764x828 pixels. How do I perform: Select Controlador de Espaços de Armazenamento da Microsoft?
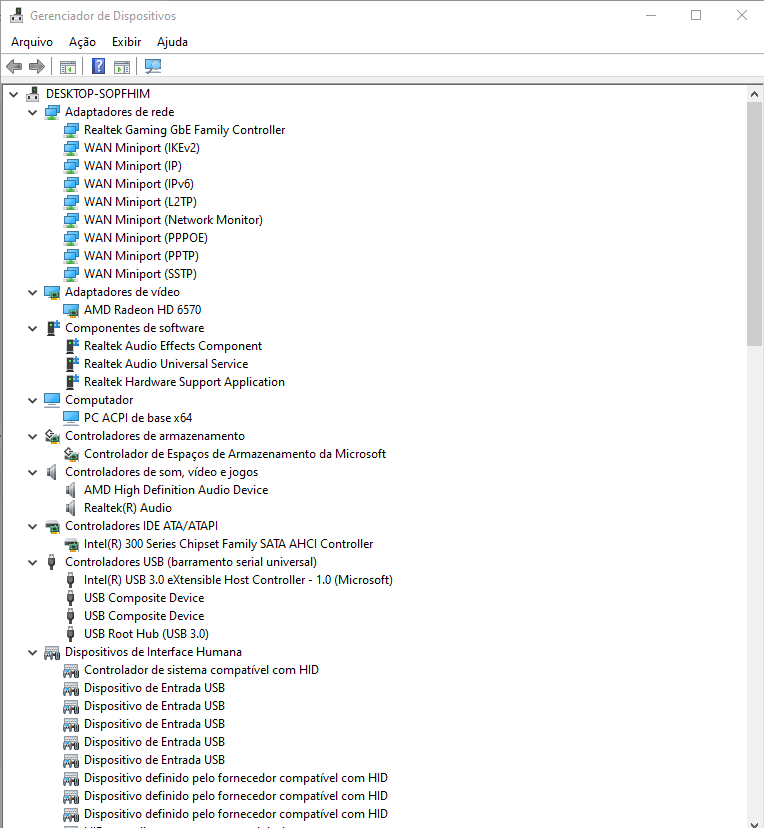point(235,454)
